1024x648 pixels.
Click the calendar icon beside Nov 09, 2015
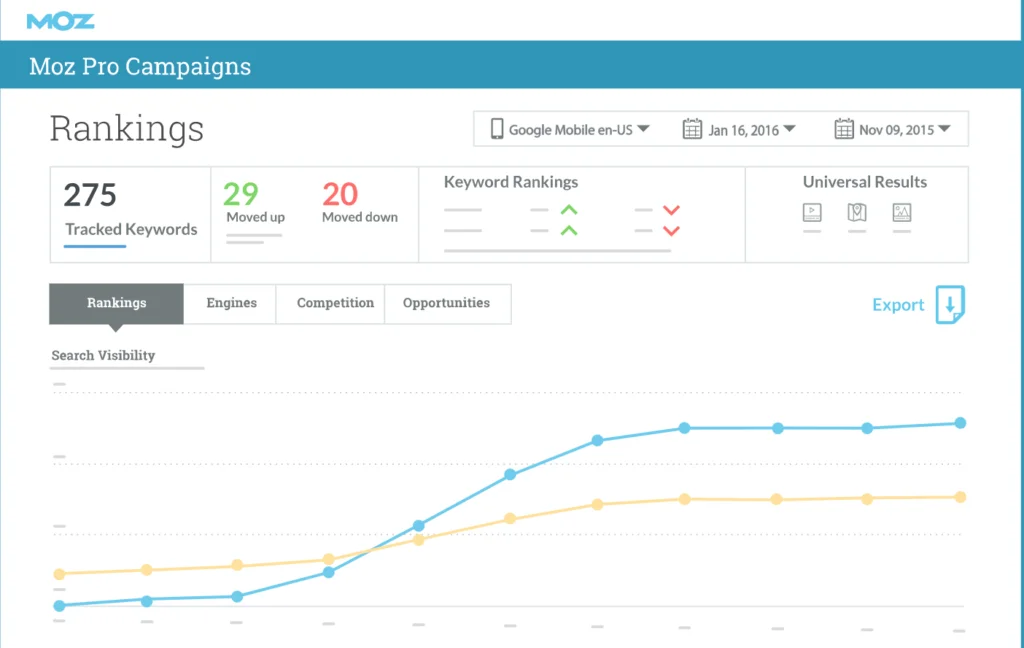coord(843,129)
